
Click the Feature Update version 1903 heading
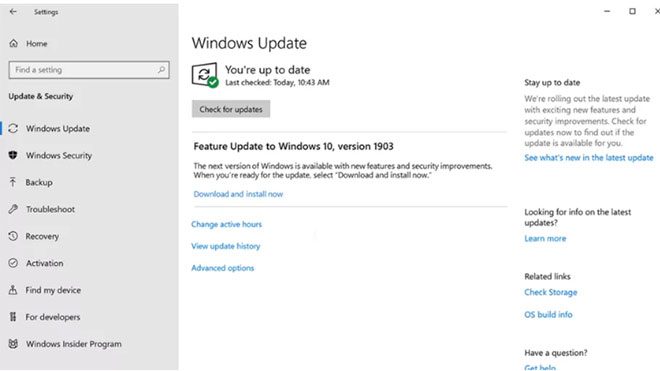click(x=293, y=147)
